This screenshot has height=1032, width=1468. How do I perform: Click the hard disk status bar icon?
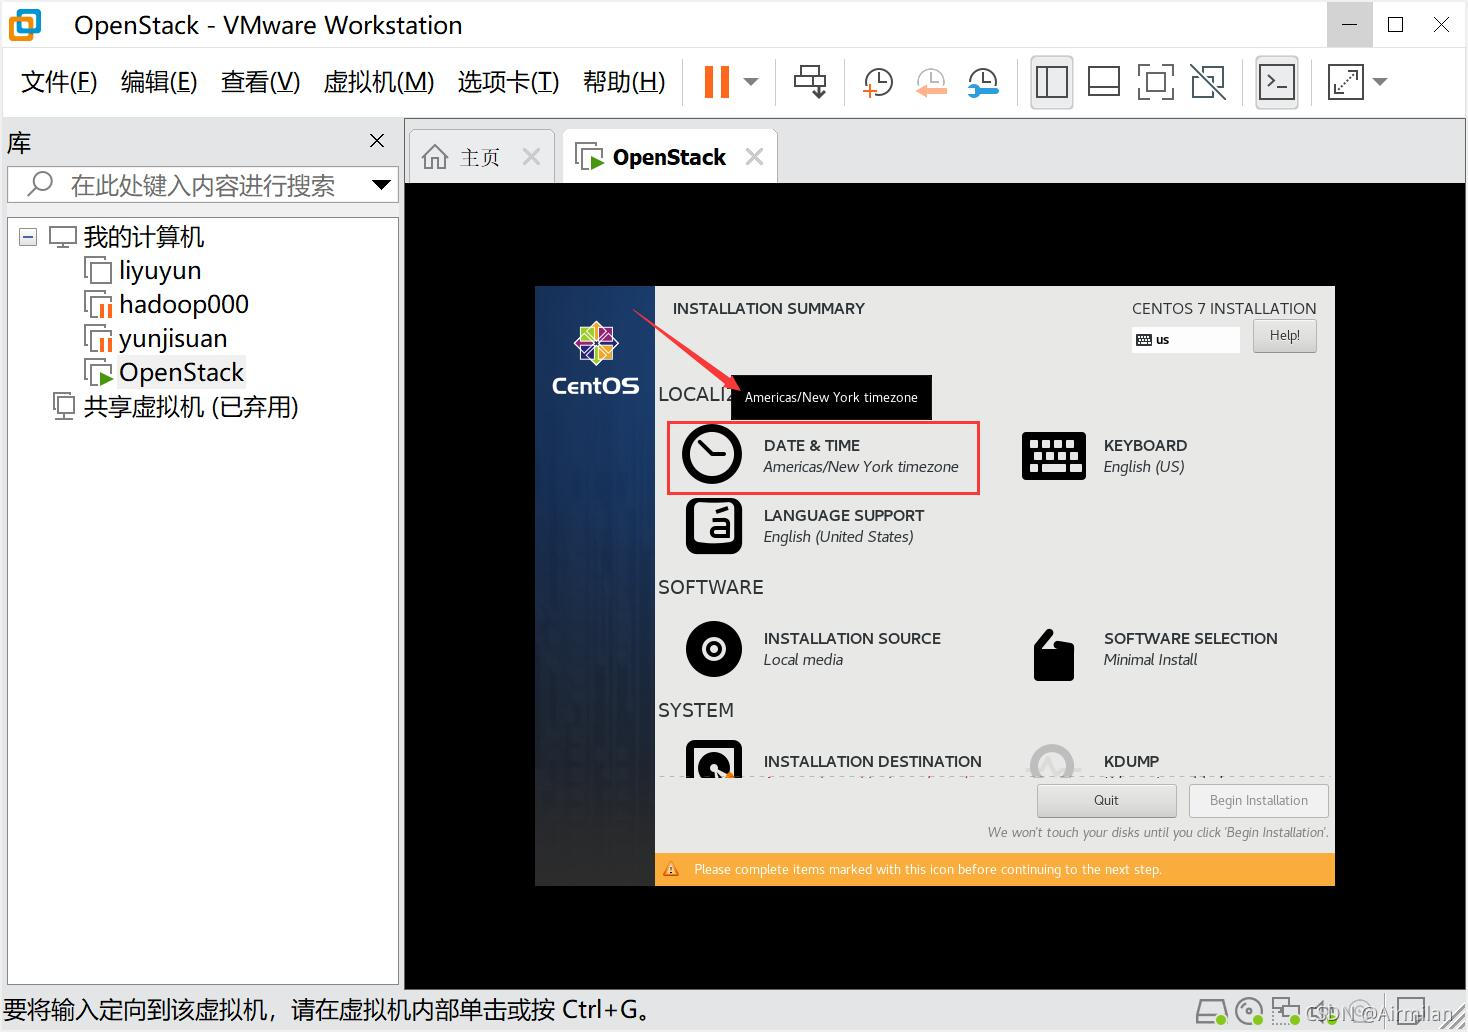click(1211, 1012)
